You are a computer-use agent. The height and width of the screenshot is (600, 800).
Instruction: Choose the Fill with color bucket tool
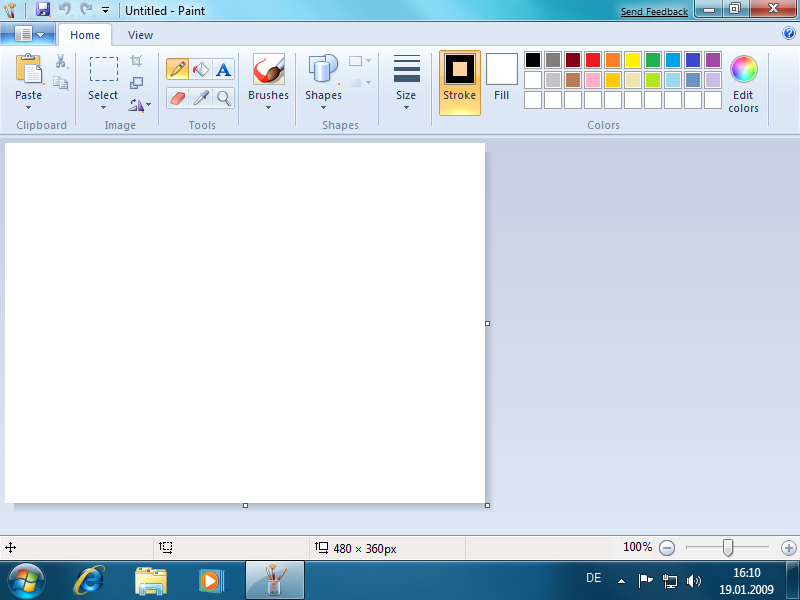(200, 69)
